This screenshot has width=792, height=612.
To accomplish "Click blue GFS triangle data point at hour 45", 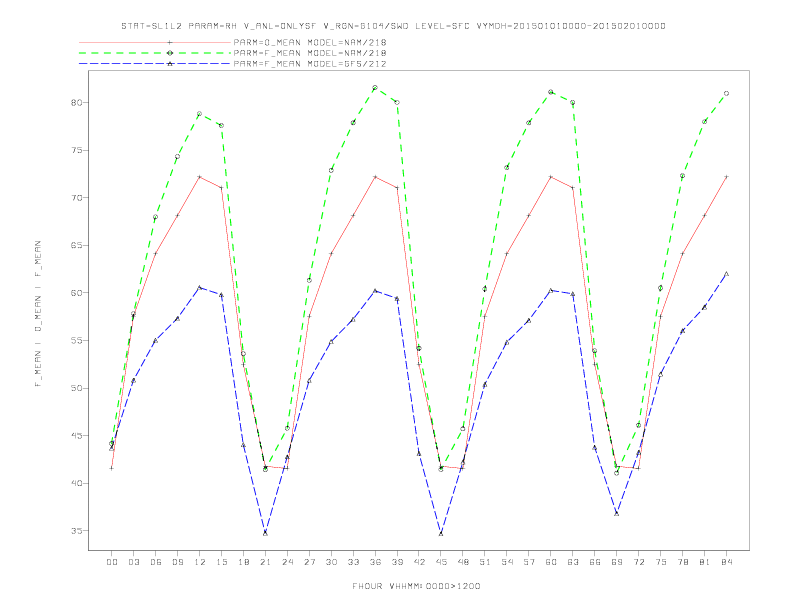I will pos(441,533).
